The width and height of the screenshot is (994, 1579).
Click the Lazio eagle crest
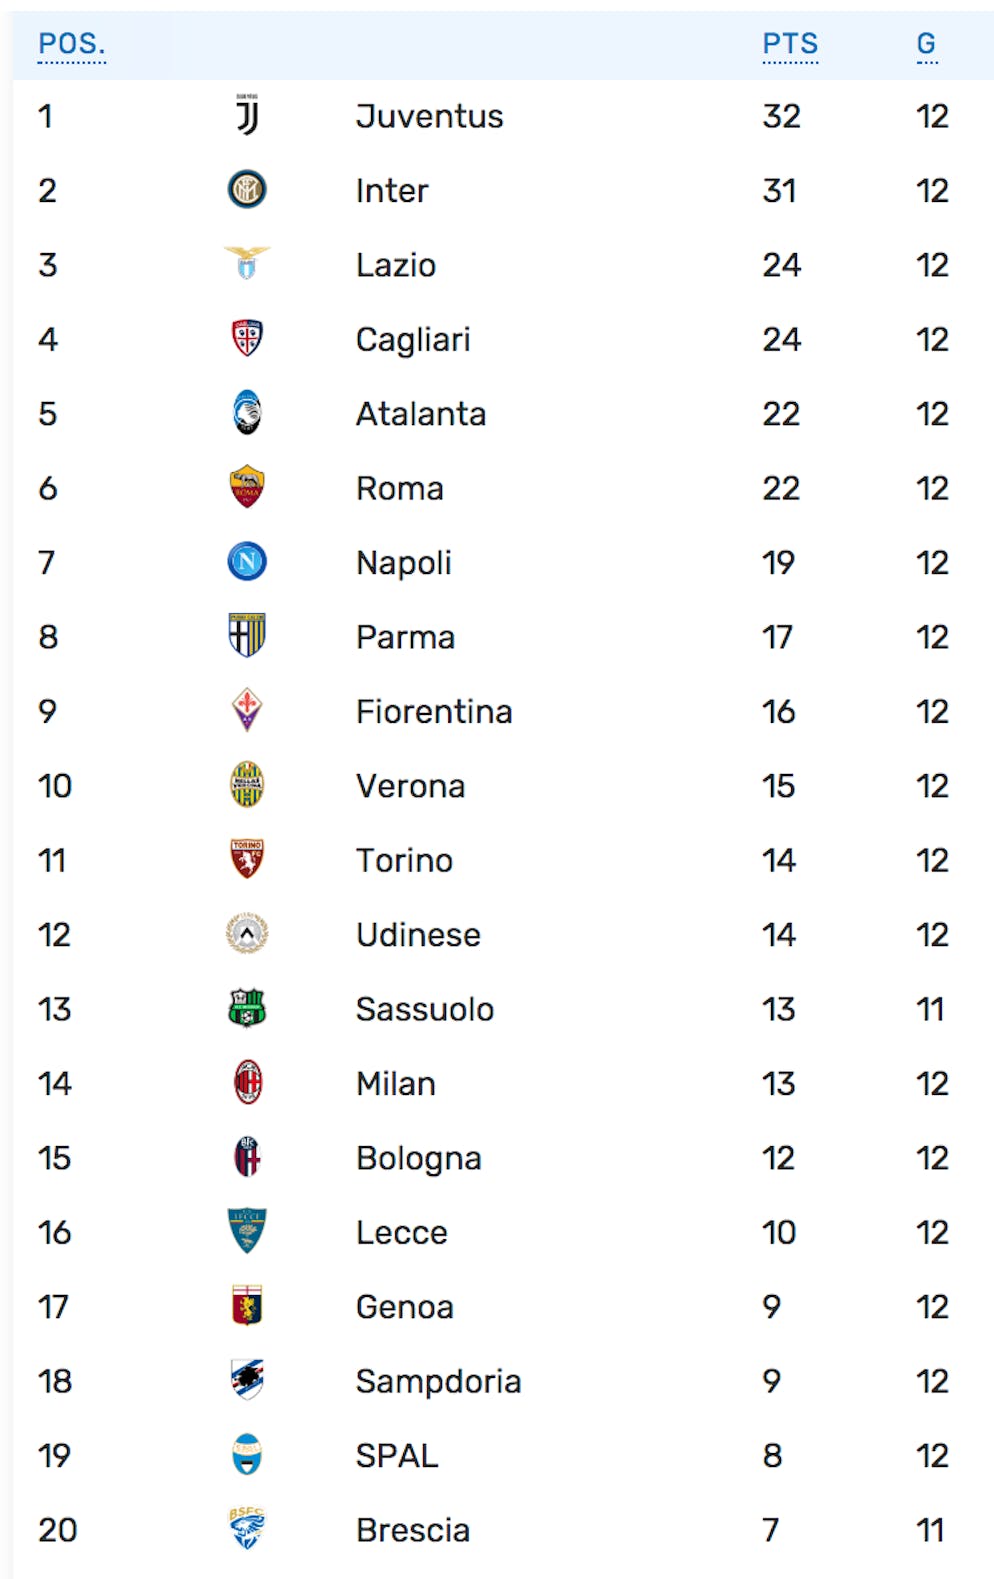click(247, 264)
